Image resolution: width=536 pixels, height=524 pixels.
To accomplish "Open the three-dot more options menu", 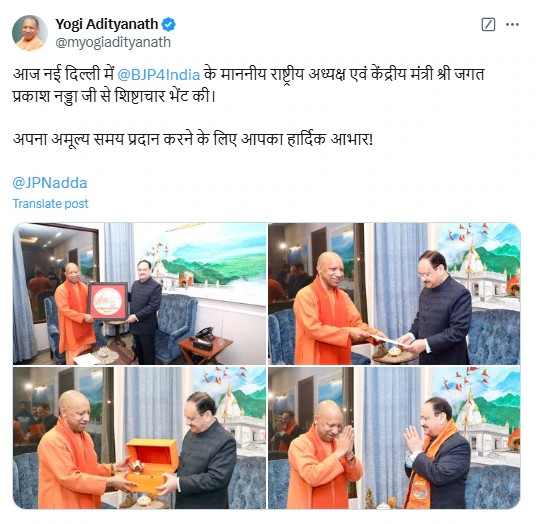I will (x=512, y=25).
